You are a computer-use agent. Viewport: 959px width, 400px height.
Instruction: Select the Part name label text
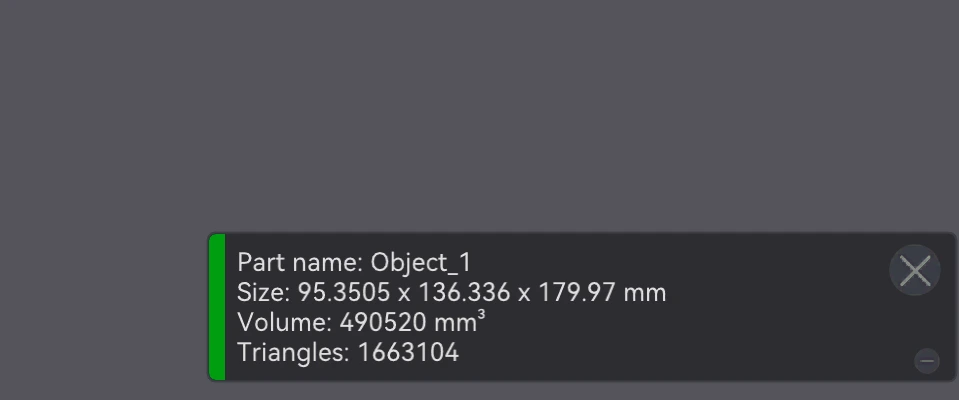point(300,262)
